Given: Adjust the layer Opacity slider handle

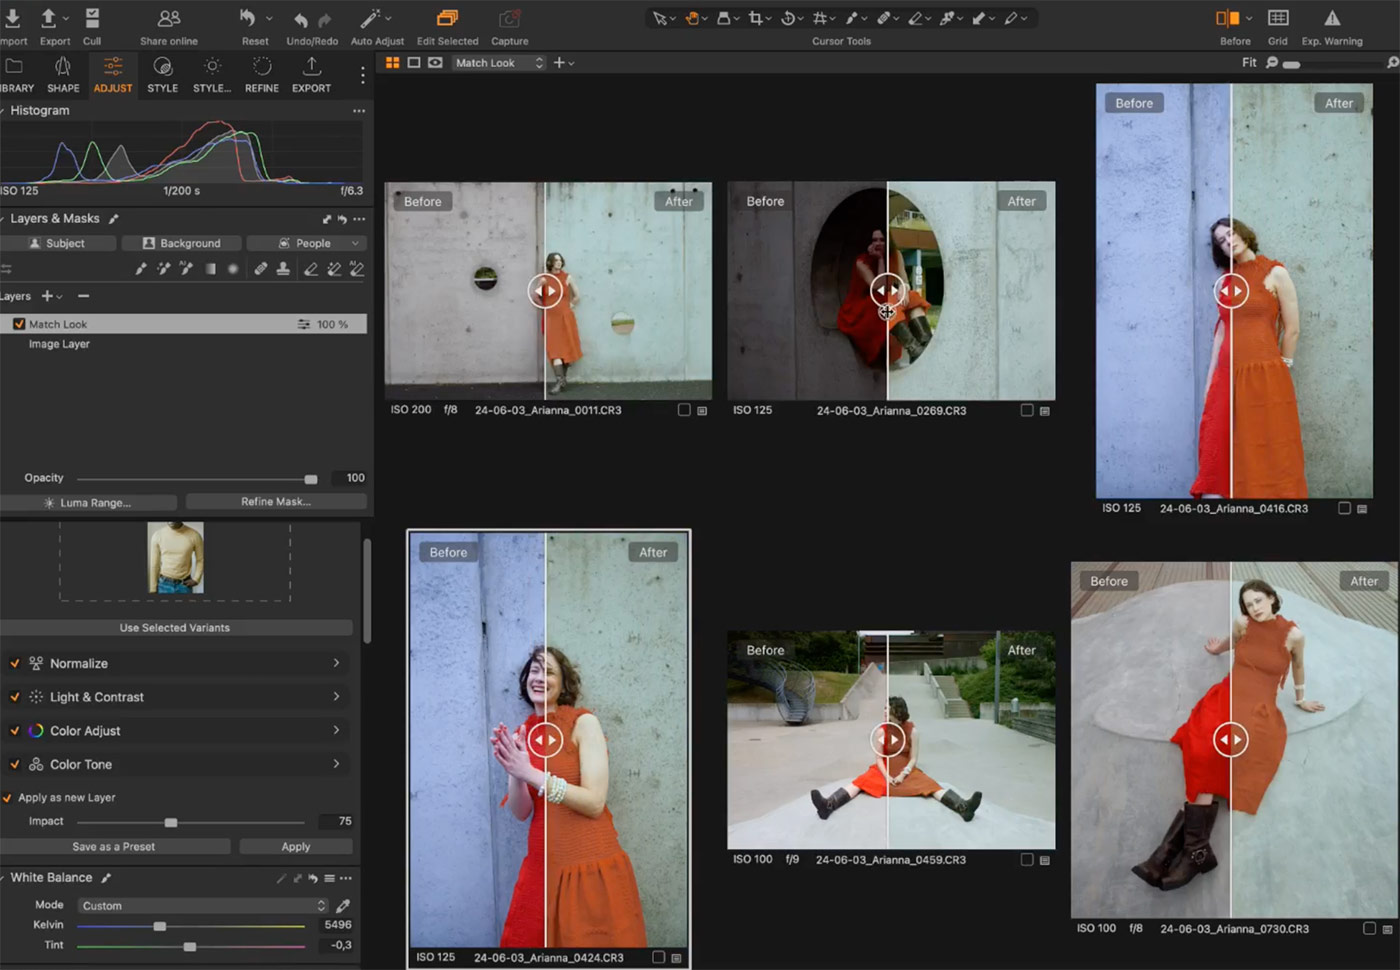Looking at the screenshot, I should pyautogui.click(x=311, y=479).
